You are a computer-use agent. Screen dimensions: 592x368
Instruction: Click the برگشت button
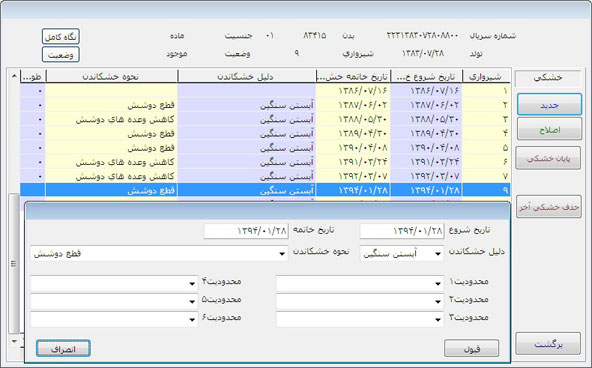pyautogui.click(x=548, y=344)
